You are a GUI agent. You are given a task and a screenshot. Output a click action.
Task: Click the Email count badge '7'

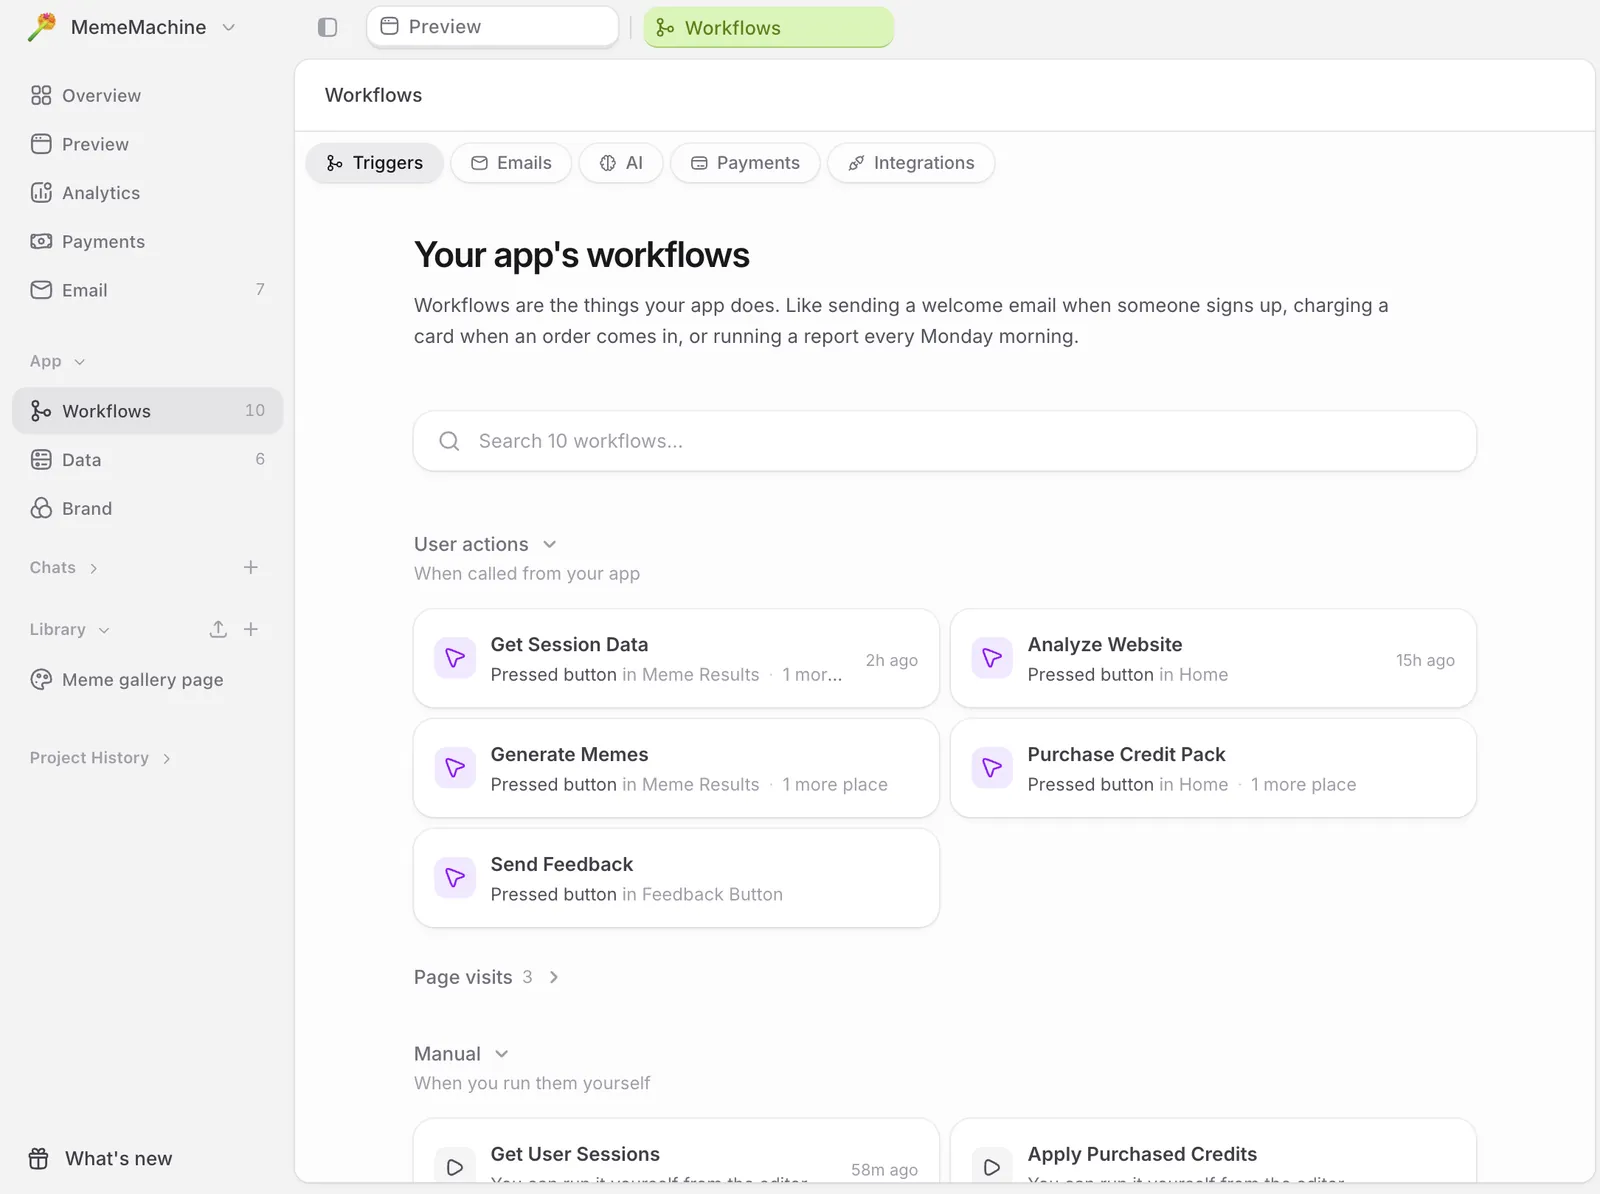[x=260, y=289]
